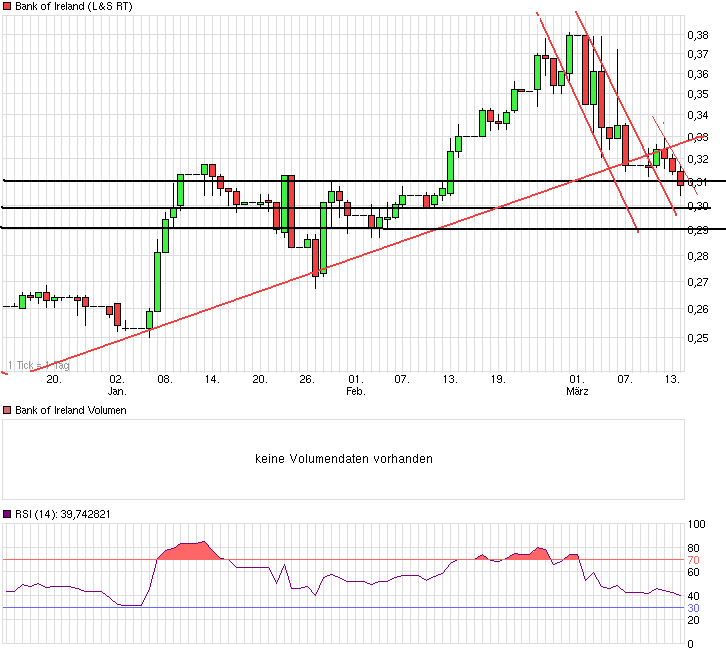726x652 pixels.
Task: Select the 02. Jan. date marker
Action: point(117,385)
